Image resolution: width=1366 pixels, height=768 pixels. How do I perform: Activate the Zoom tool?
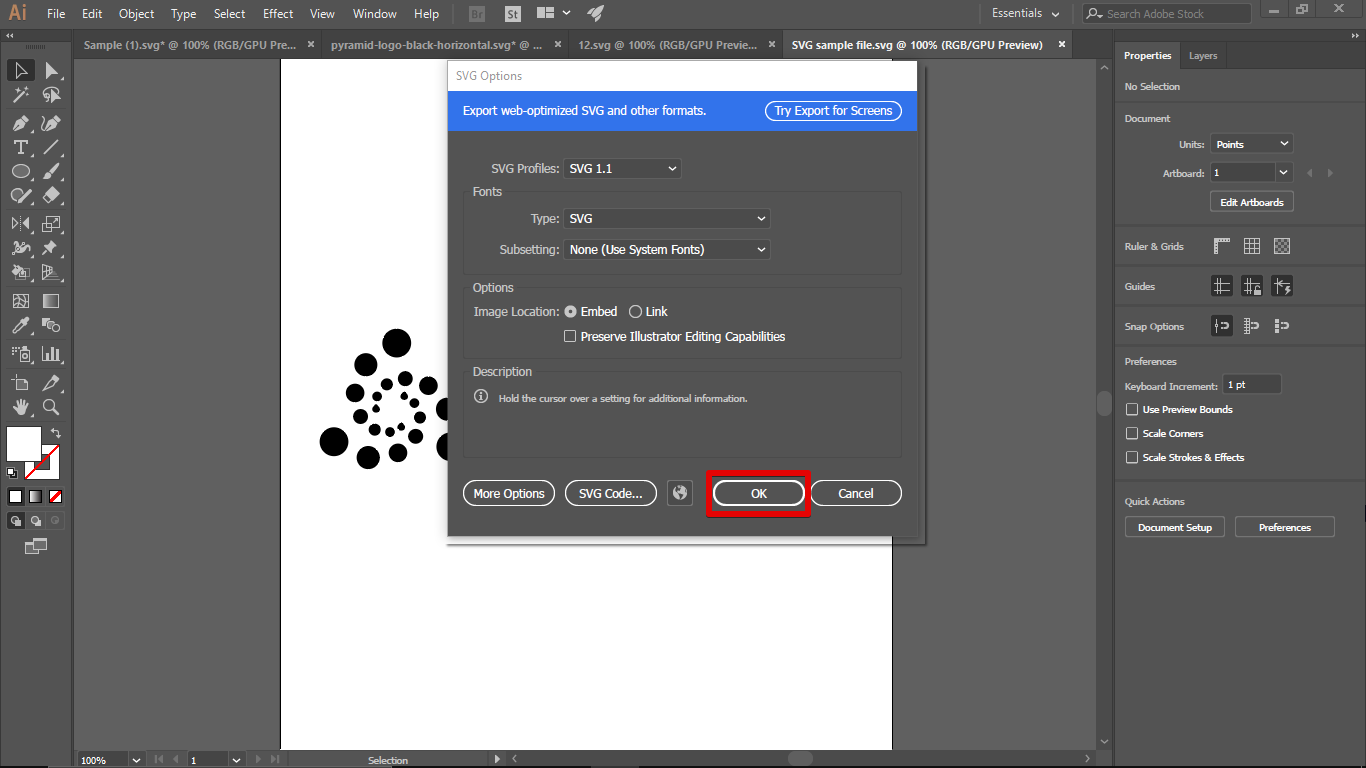51,407
